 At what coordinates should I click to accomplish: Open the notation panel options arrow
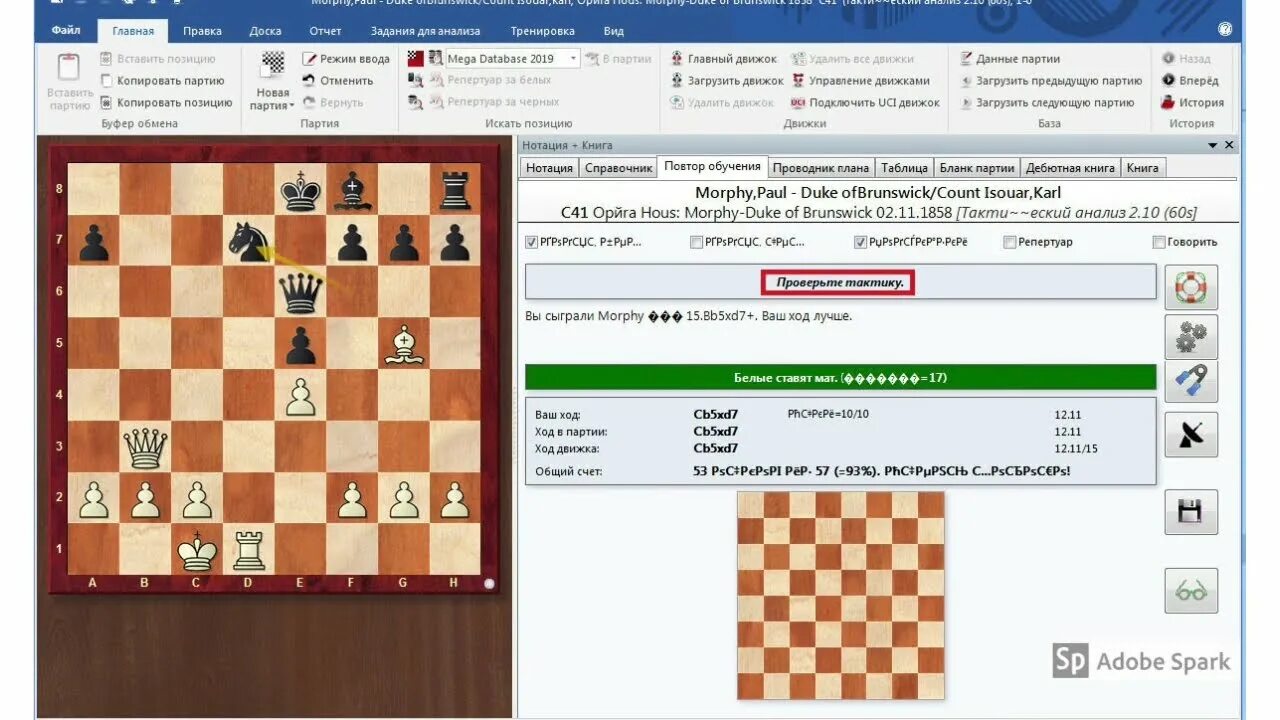(1213, 145)
